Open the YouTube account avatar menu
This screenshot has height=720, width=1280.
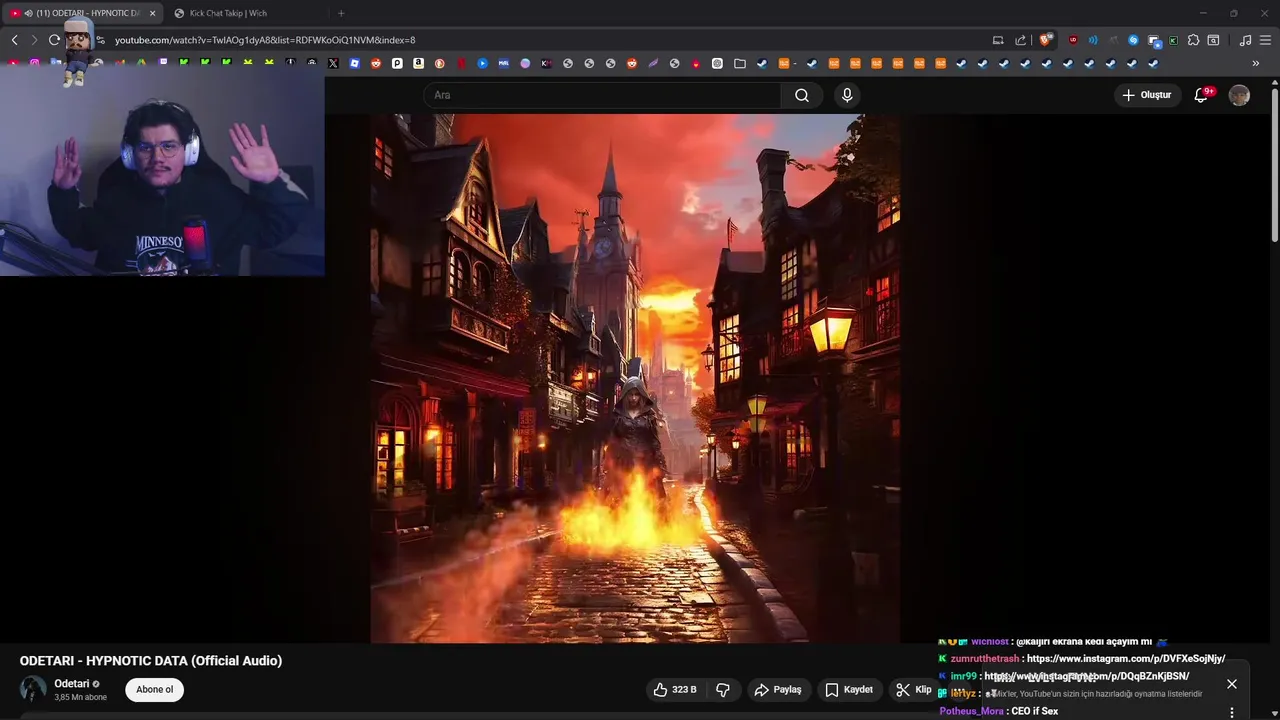1239,95
